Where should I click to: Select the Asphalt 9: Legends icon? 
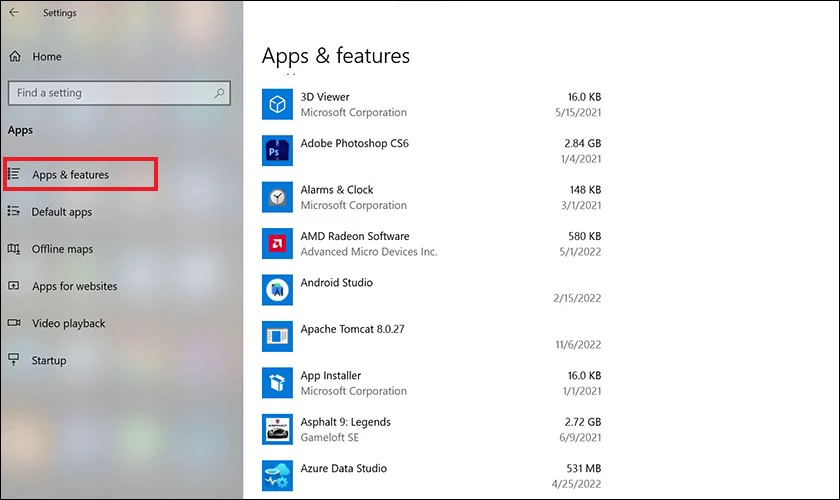click(x=277, y=429)
